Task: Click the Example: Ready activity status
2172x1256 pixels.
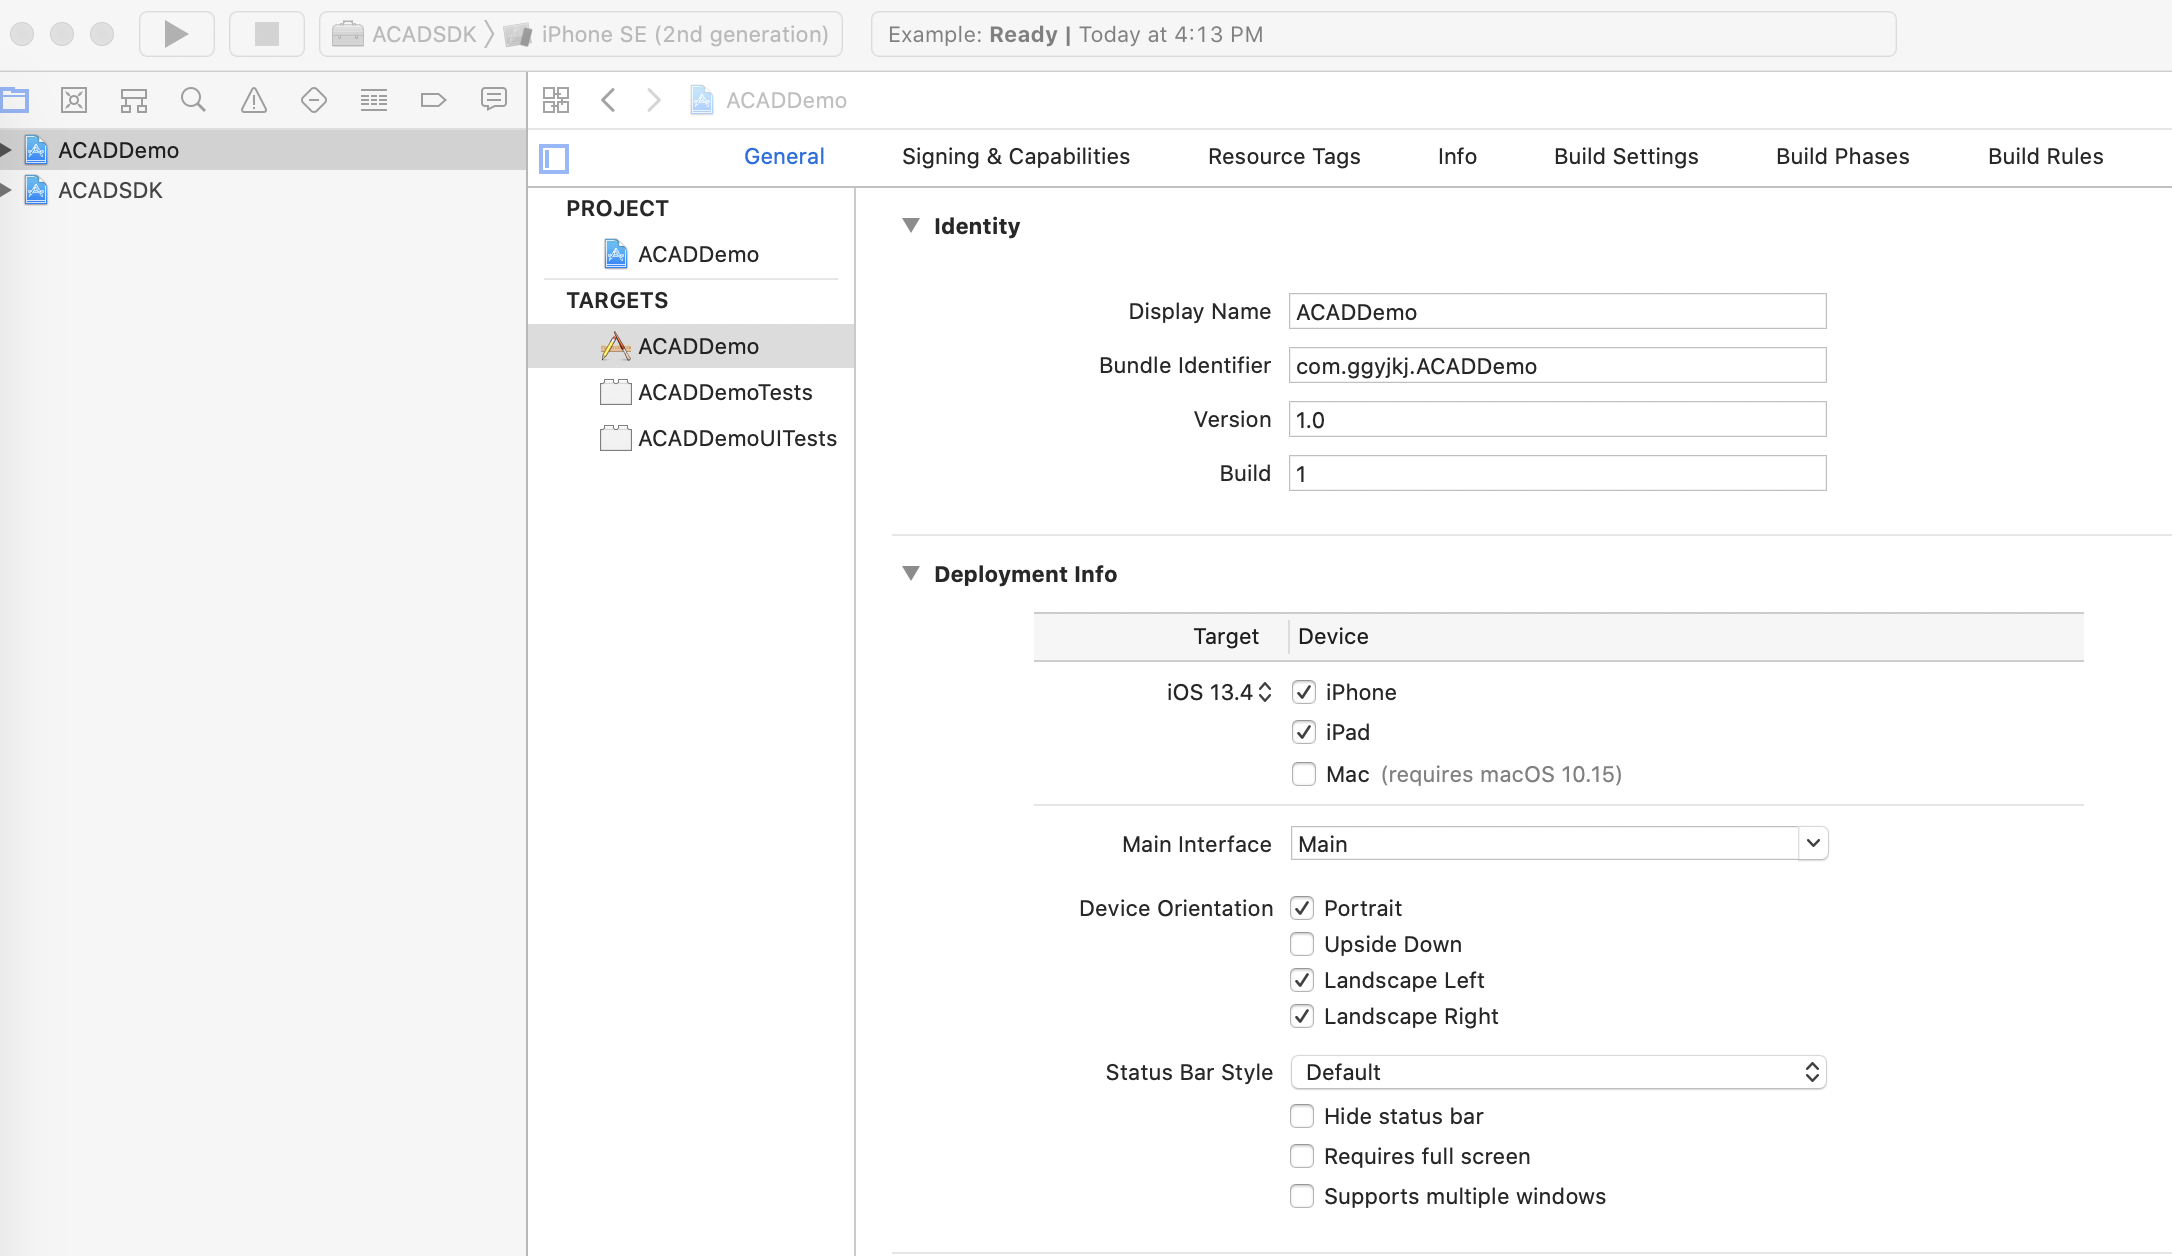Action: point(1383,34)
